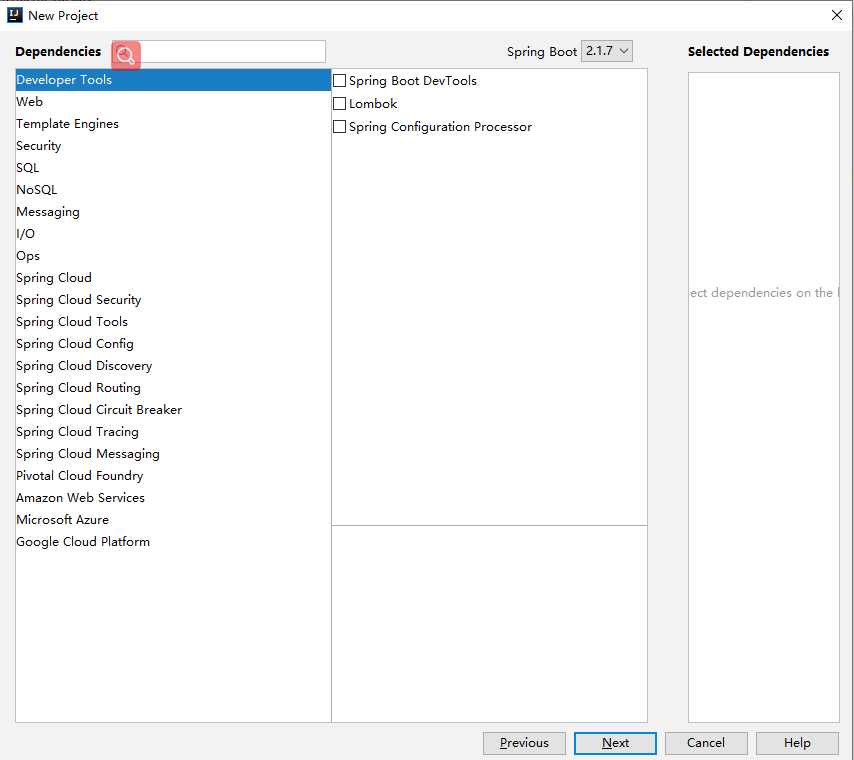
Task: Close the New Project dialog
Action: (x=837, y=15)
